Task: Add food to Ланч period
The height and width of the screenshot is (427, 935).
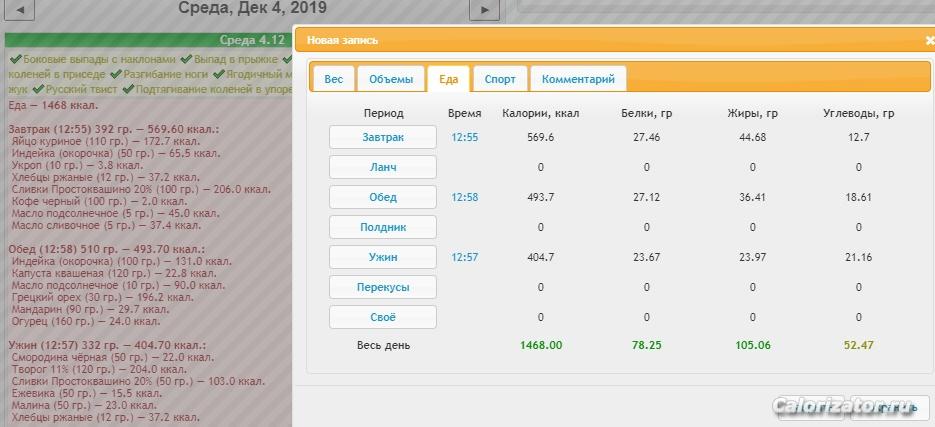Action: (x=383, y=167)
